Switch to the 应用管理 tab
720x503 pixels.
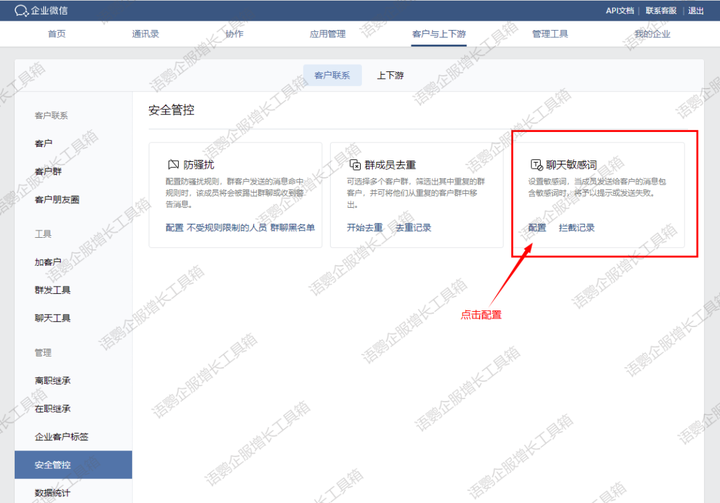tap(328, 34)
